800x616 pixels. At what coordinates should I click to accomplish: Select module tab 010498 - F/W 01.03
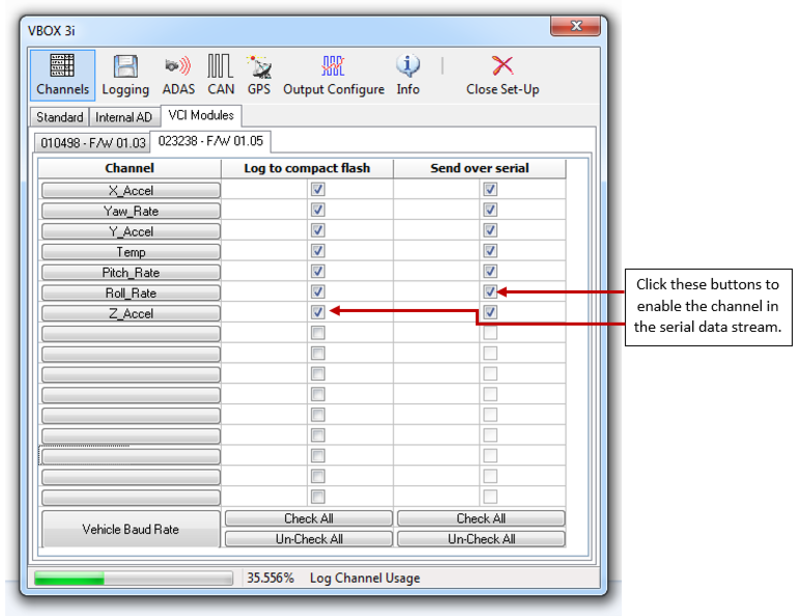[x=93, y=142]
